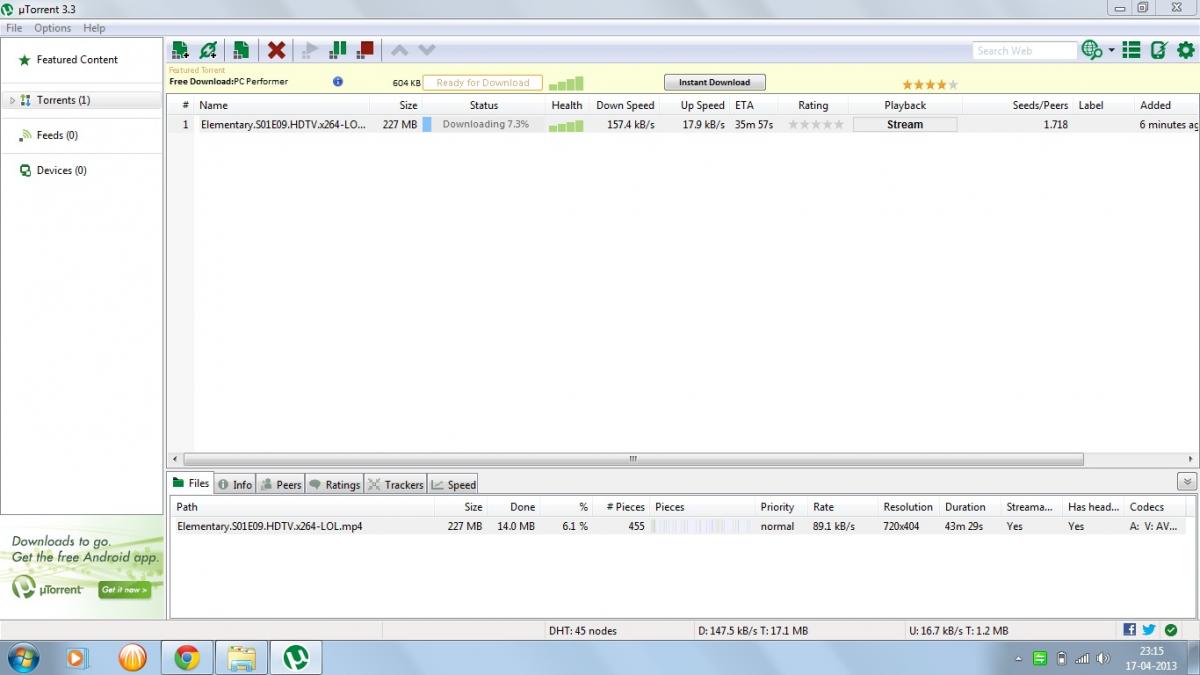The image size is (1200, 675).
Task: Click the Add Torrent toolbar icon
Action: click(180, 50)
